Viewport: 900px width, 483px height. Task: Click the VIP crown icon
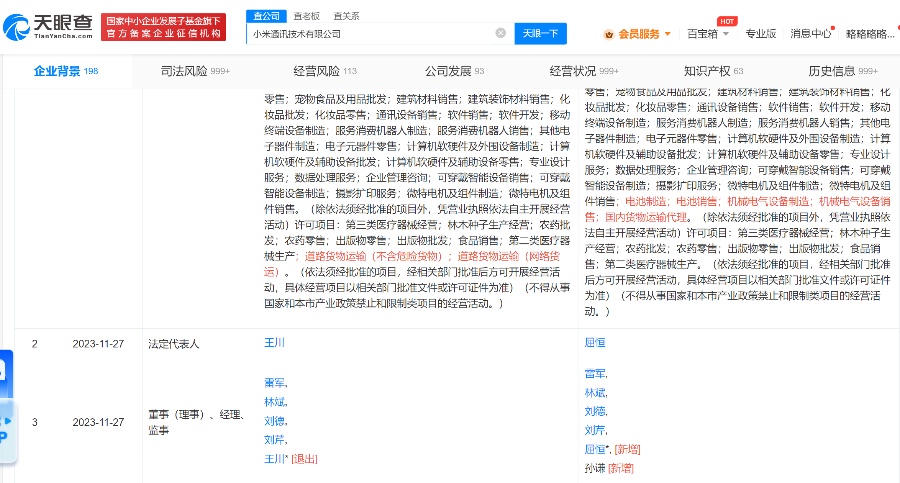pos(609,34)
